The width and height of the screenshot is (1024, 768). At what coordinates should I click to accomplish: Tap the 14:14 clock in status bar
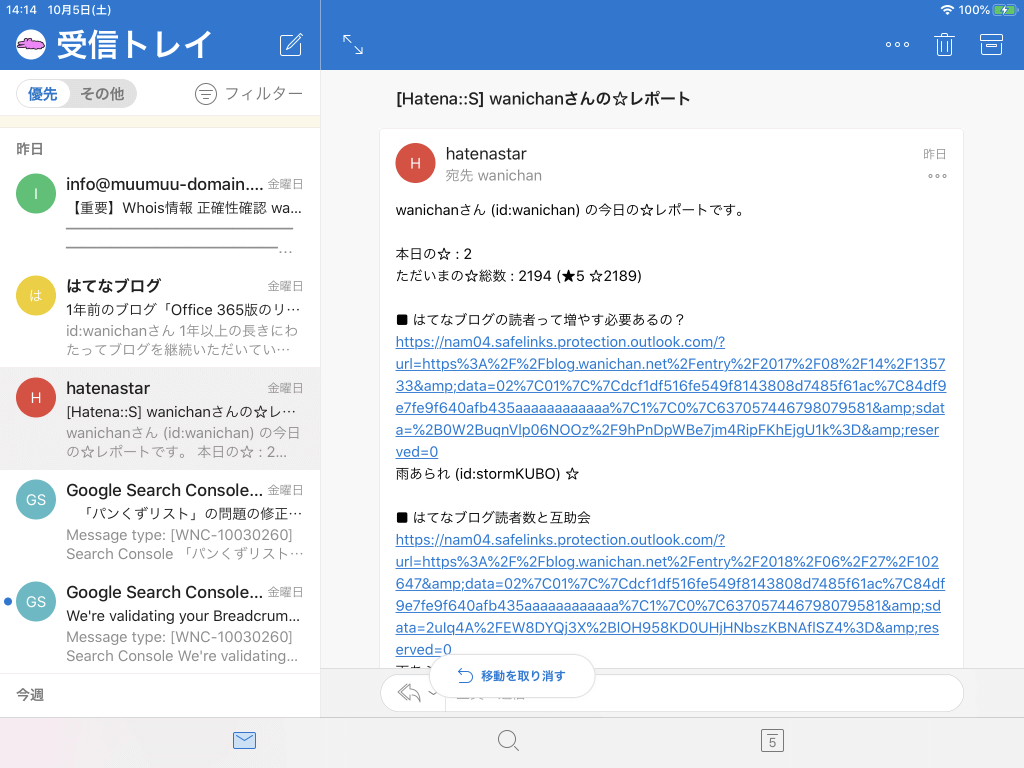pyautogui.click(x=22, y=10)
